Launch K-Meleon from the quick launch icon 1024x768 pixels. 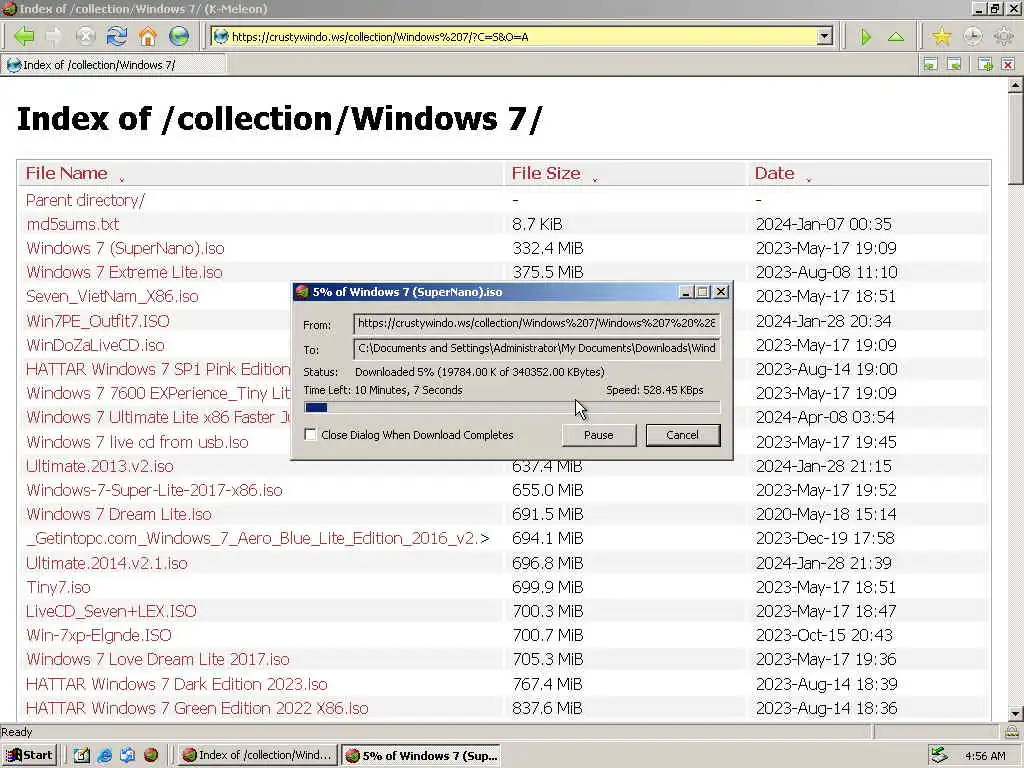pyautogui.click(x=151, y=755)
